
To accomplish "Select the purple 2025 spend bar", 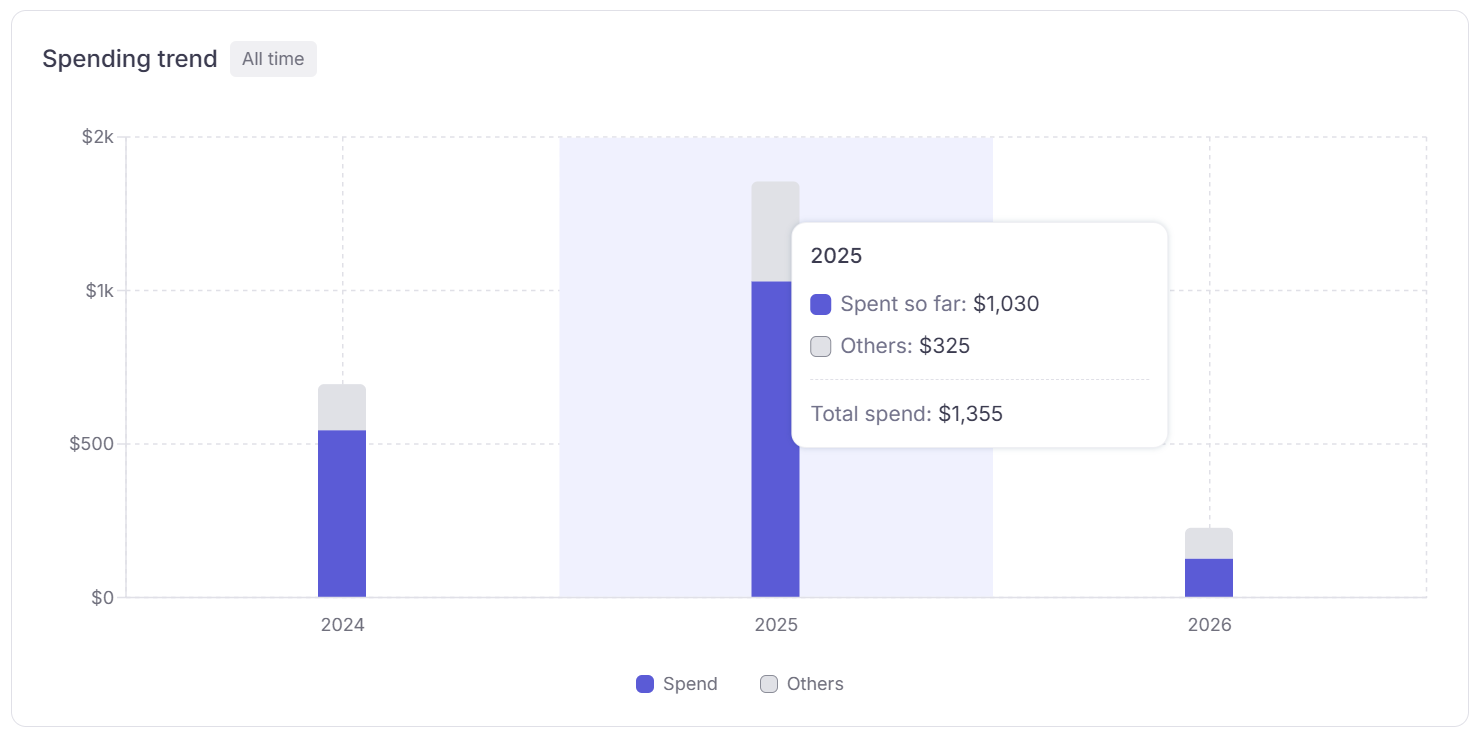I will point(775,440).
